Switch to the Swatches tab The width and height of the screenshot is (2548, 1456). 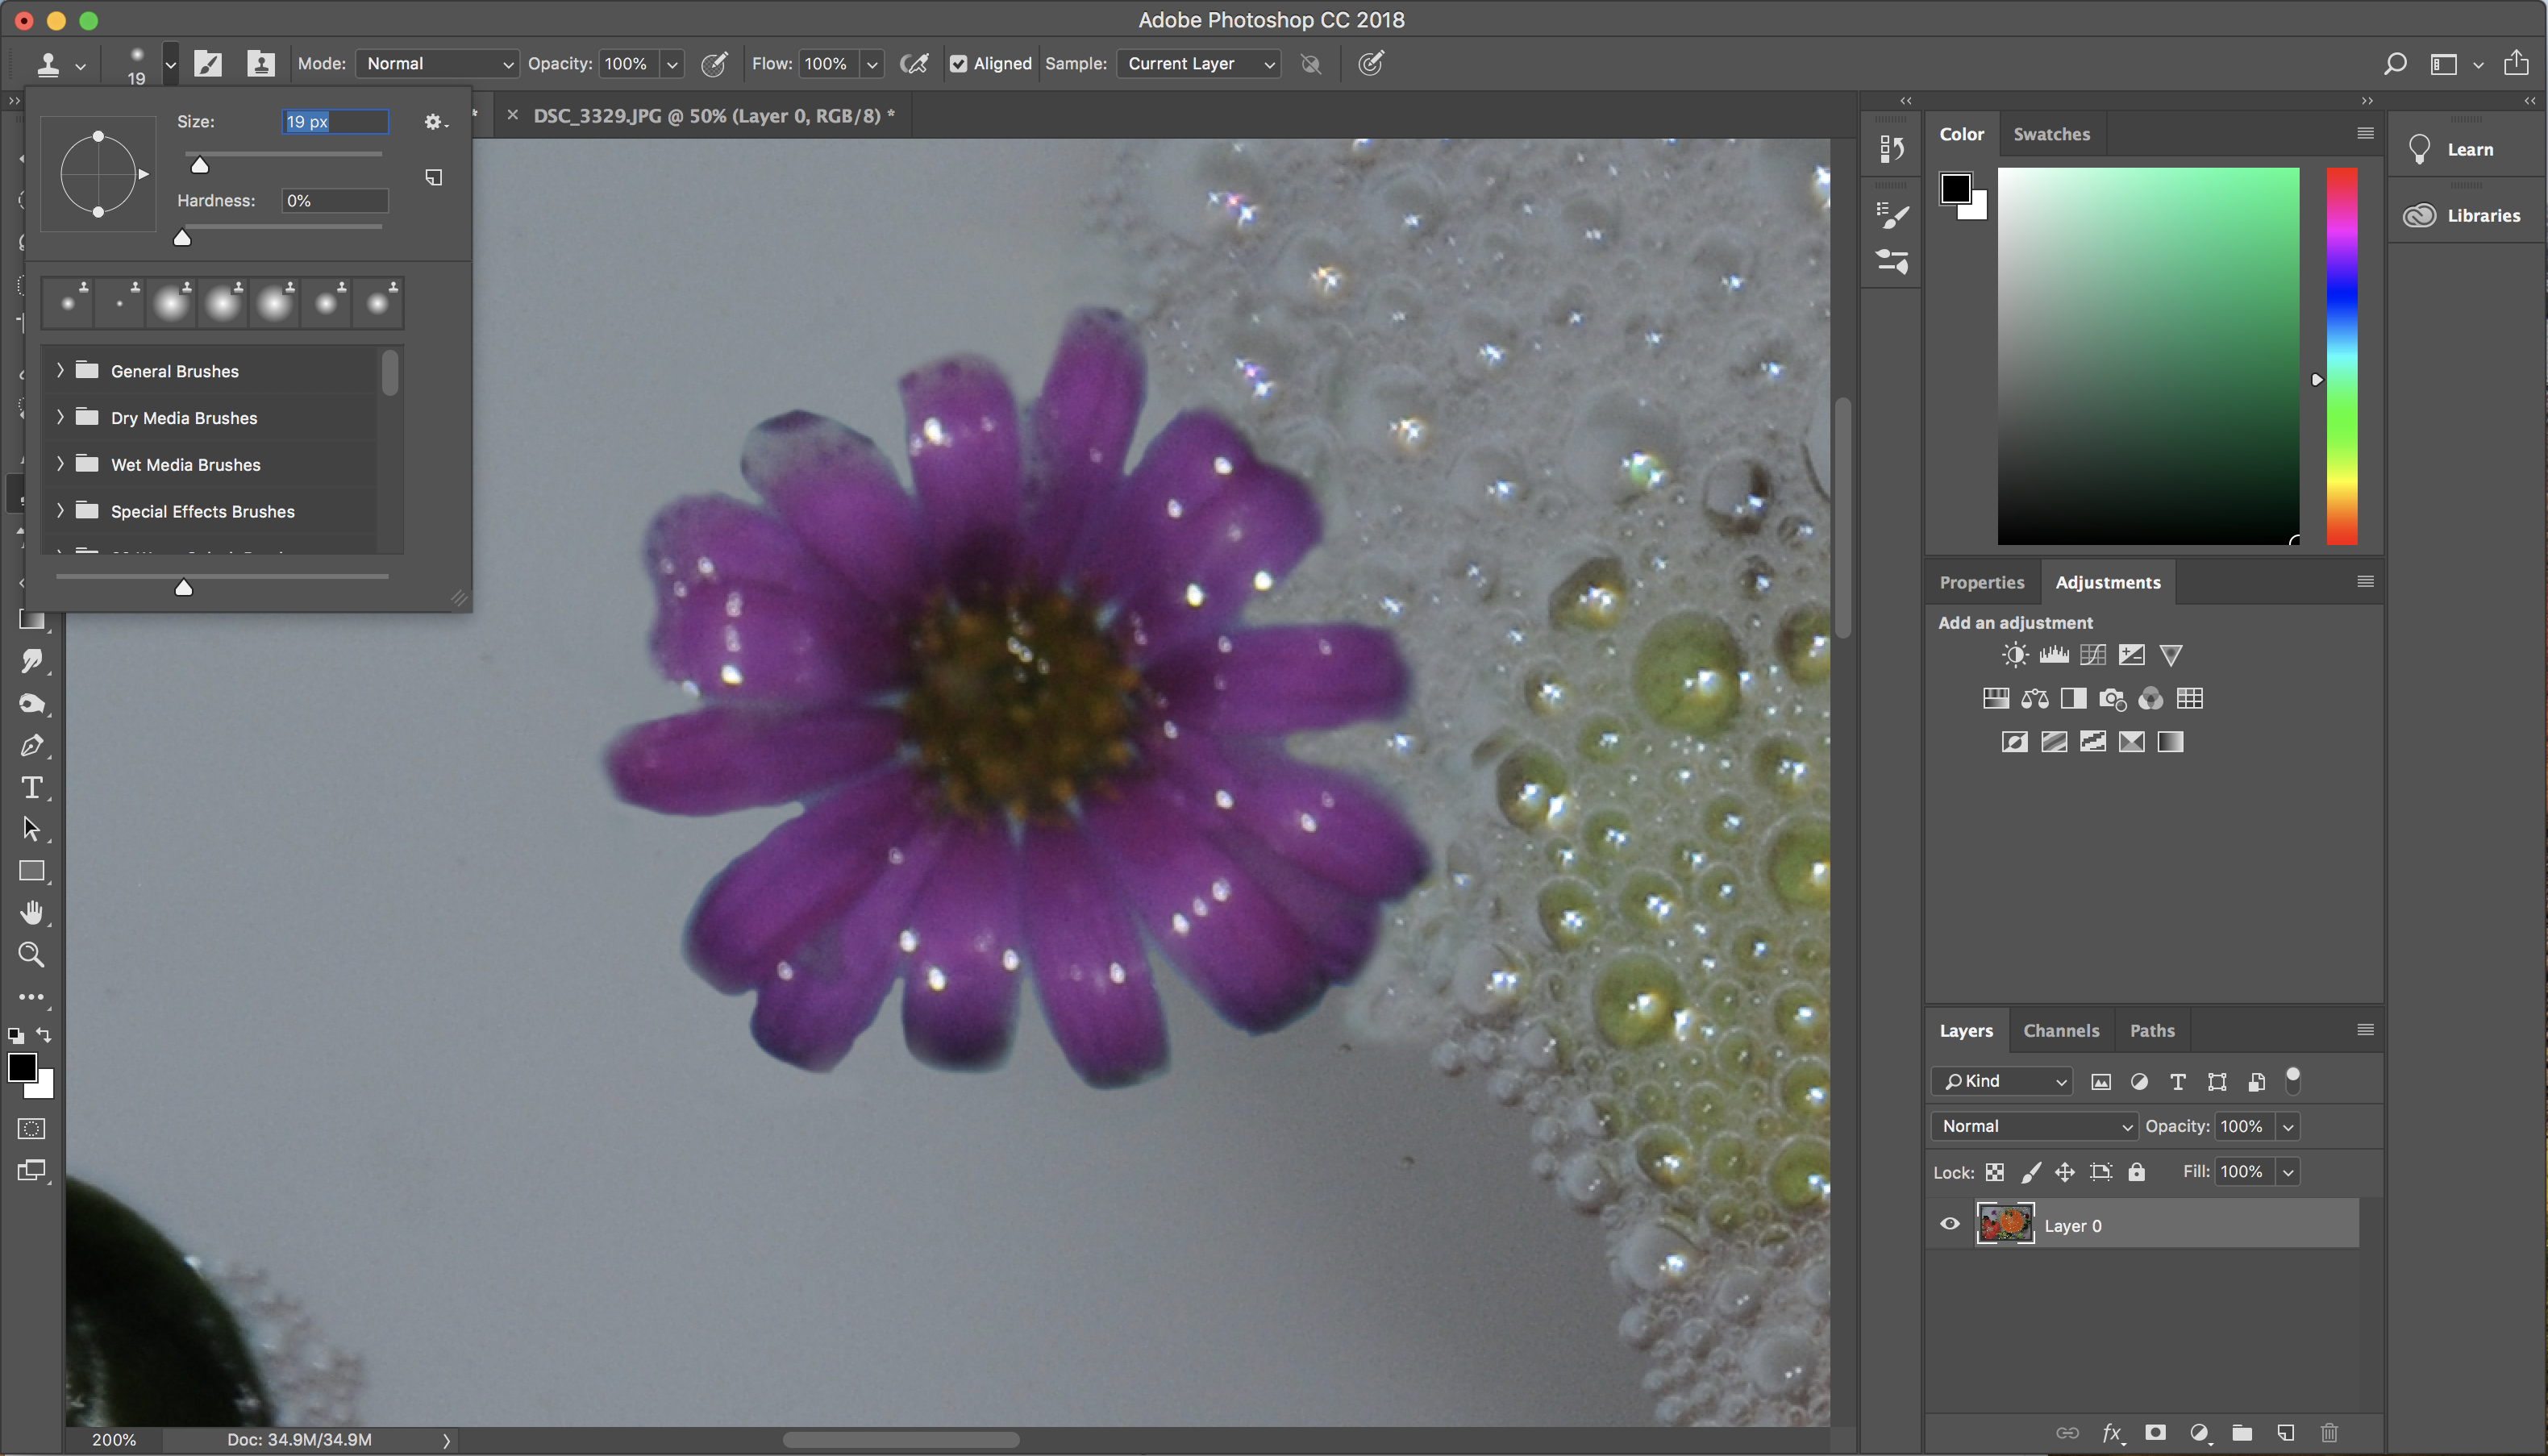[x=2051, y=134]
